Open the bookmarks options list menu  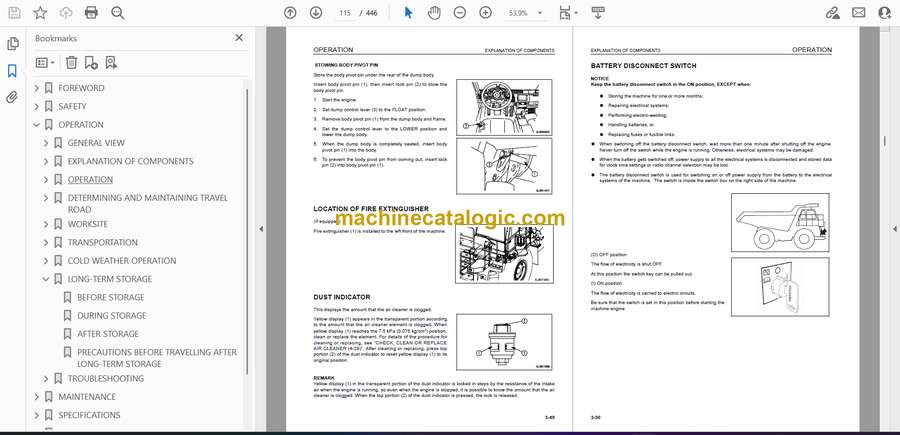click(45, 63)
